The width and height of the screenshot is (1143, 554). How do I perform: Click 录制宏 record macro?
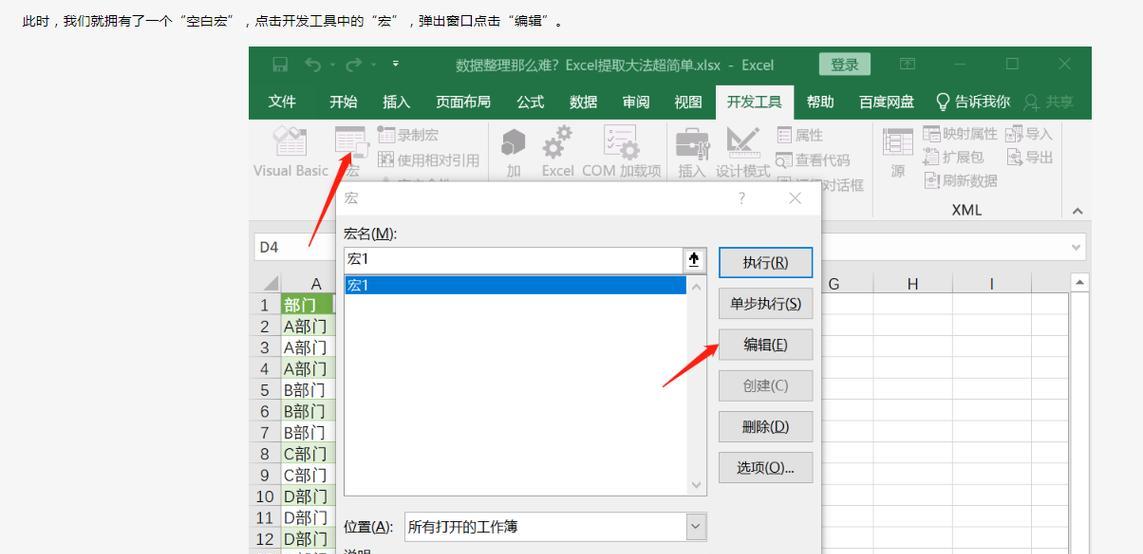pos(408,135)
